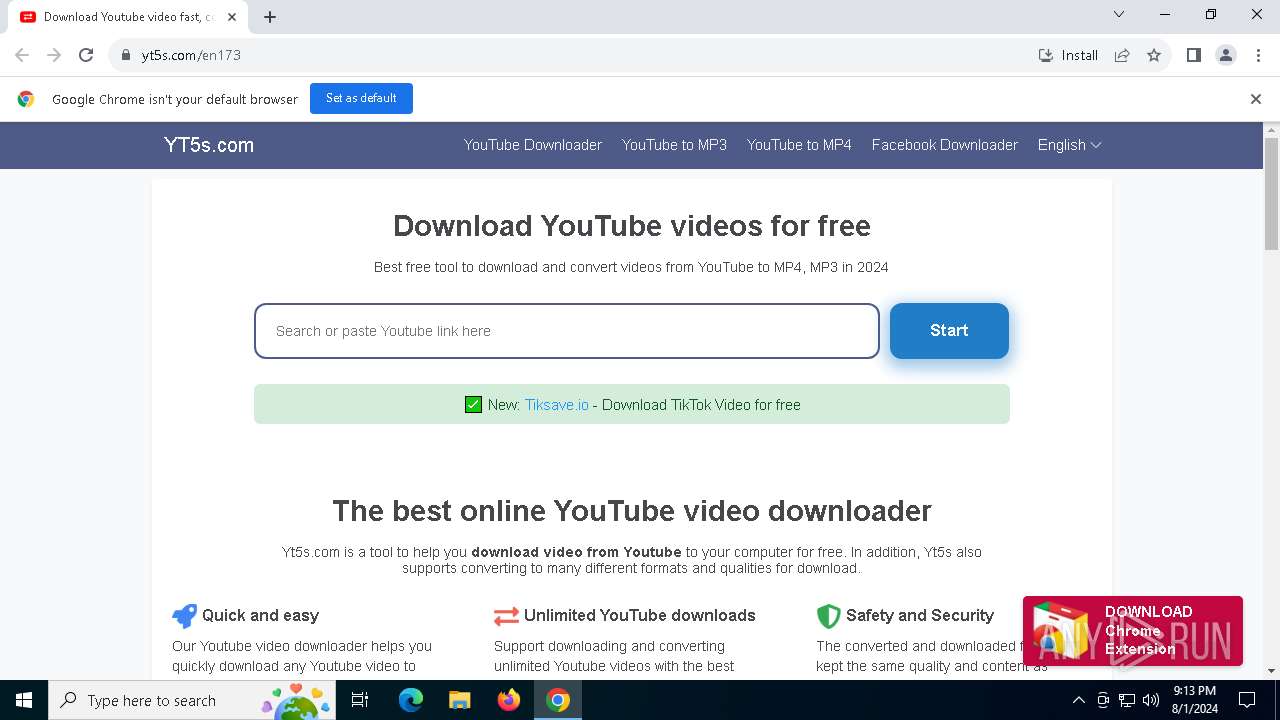Click the share page icon
The height and width of the screenshot is (720, 1280).
click(x=1122, y=55)
